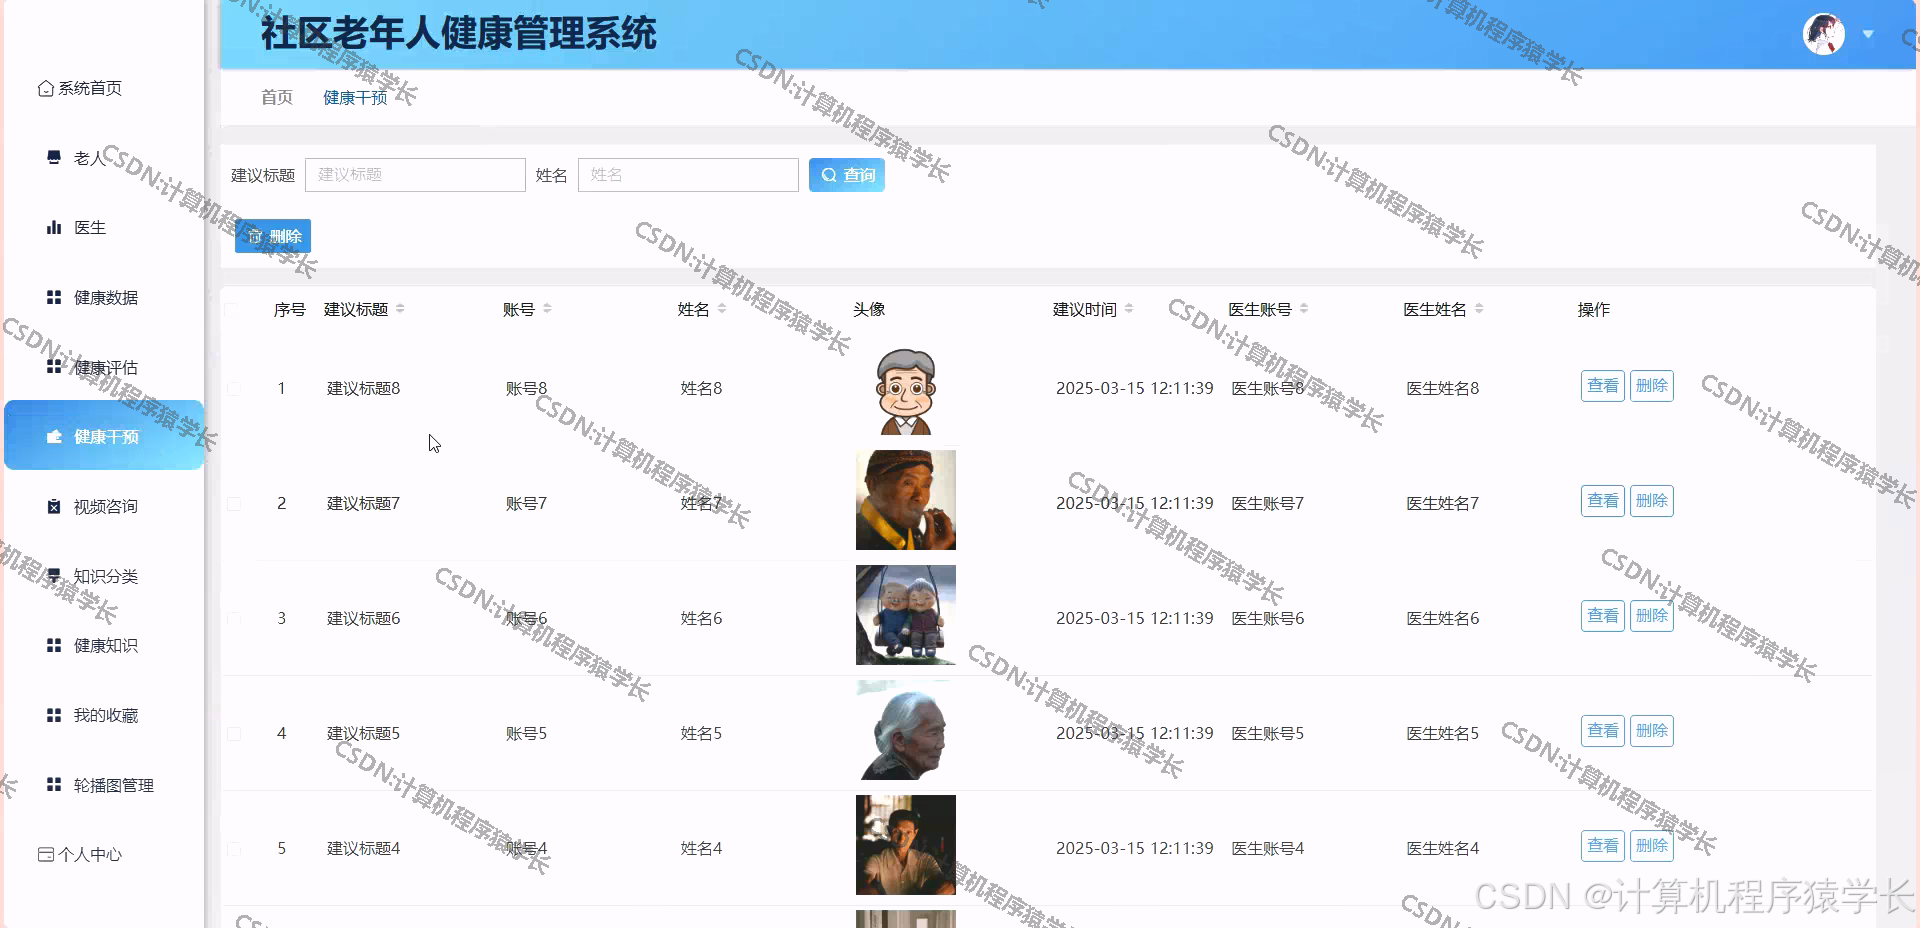Sort the table by 账号 column

click(547, 309)
